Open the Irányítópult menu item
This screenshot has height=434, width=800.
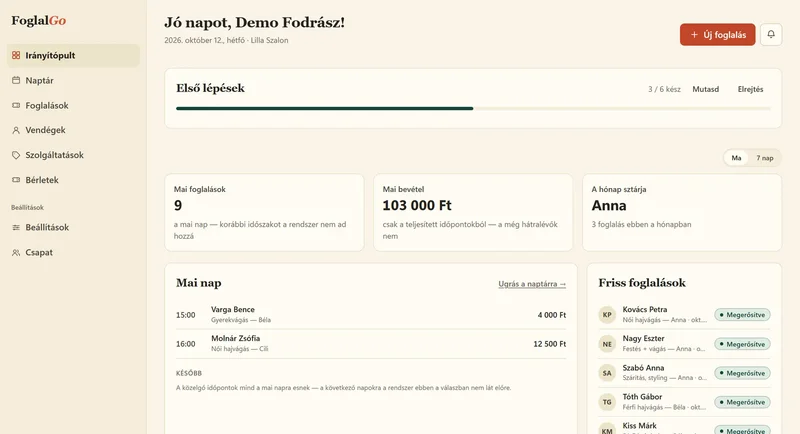pos(73,55)
